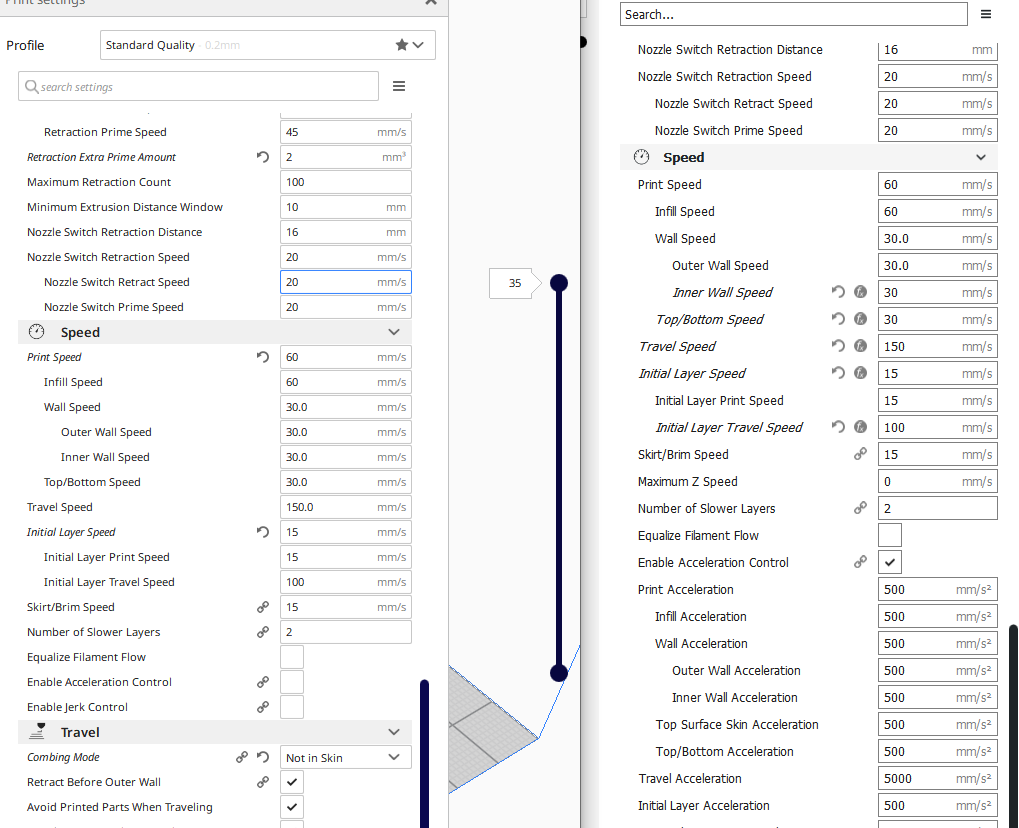Click link icon for Retract Before Outer Wall
Viewport: 1019px width, 828px height.
pyautogui.click(x=263, y=782)
